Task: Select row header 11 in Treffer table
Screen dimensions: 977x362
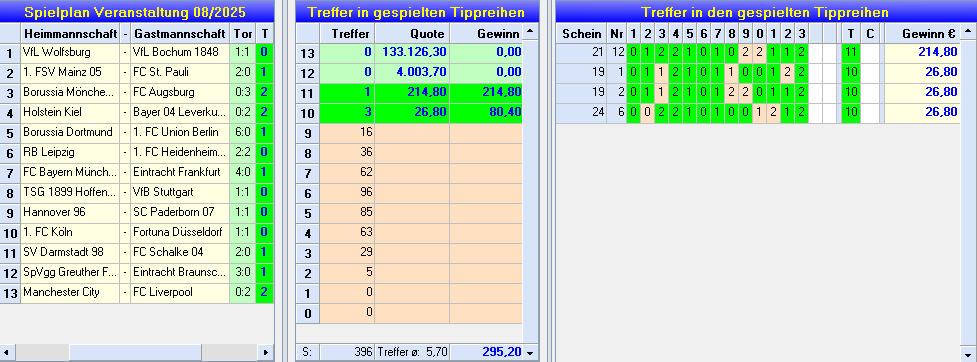Action: pyautogui.click(x=307, y=93)
